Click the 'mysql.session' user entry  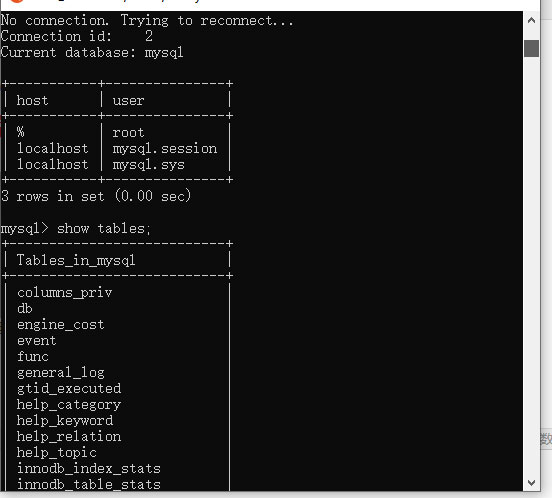click(x=165, y=149)
